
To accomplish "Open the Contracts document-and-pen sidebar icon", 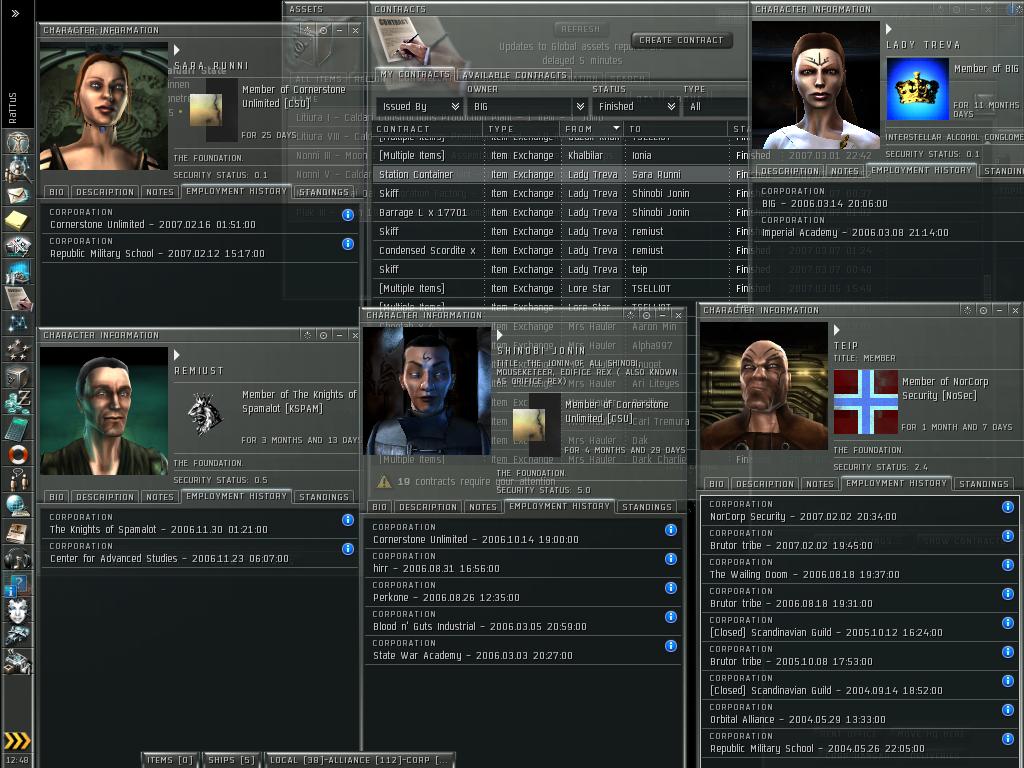I will [18, 298].
